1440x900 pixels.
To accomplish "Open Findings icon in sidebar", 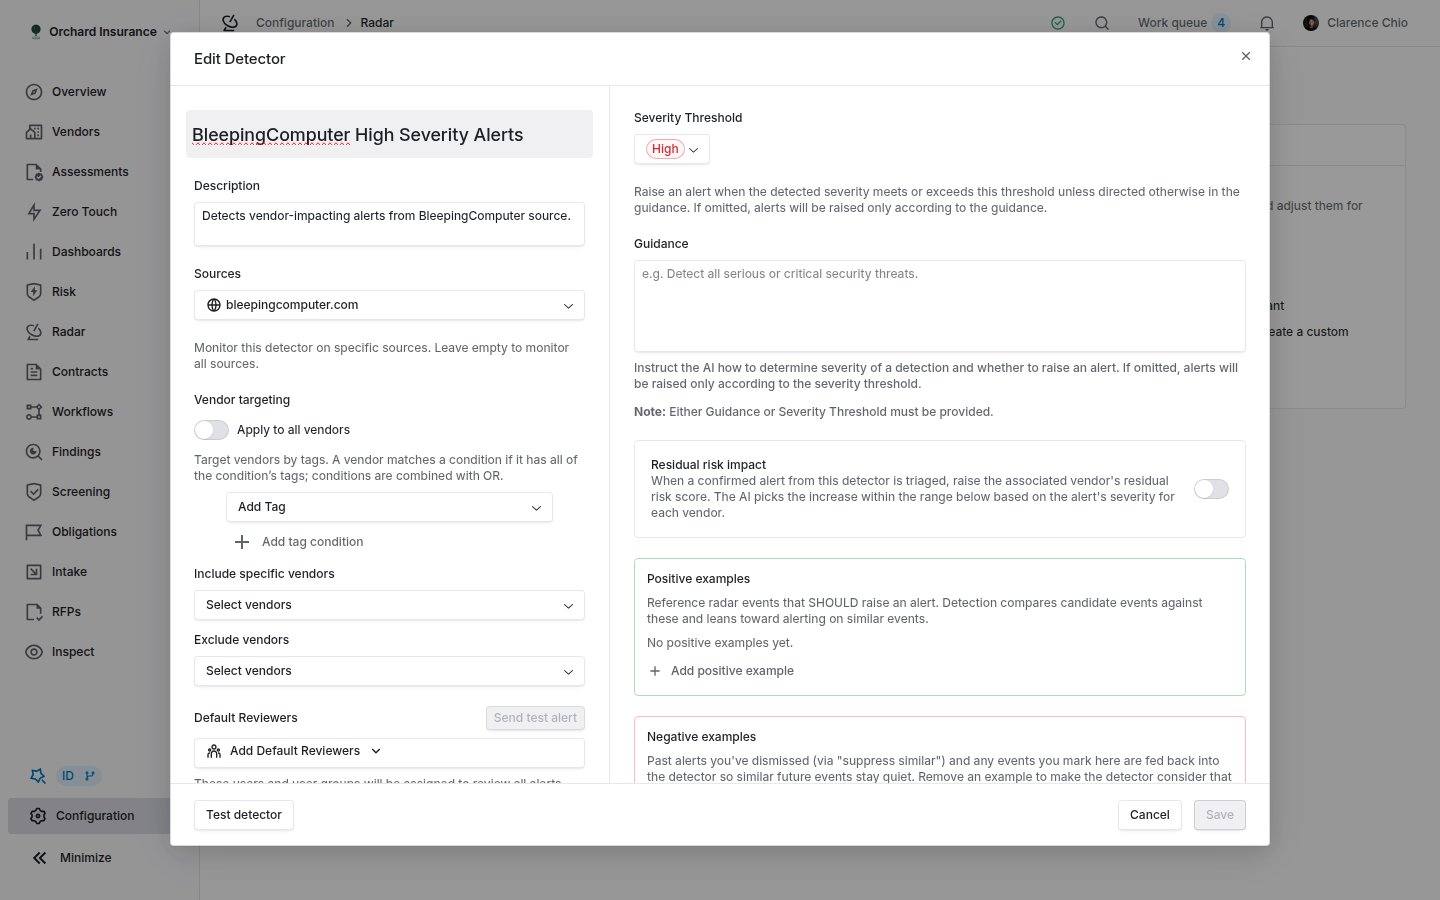I will click(34, 452).
